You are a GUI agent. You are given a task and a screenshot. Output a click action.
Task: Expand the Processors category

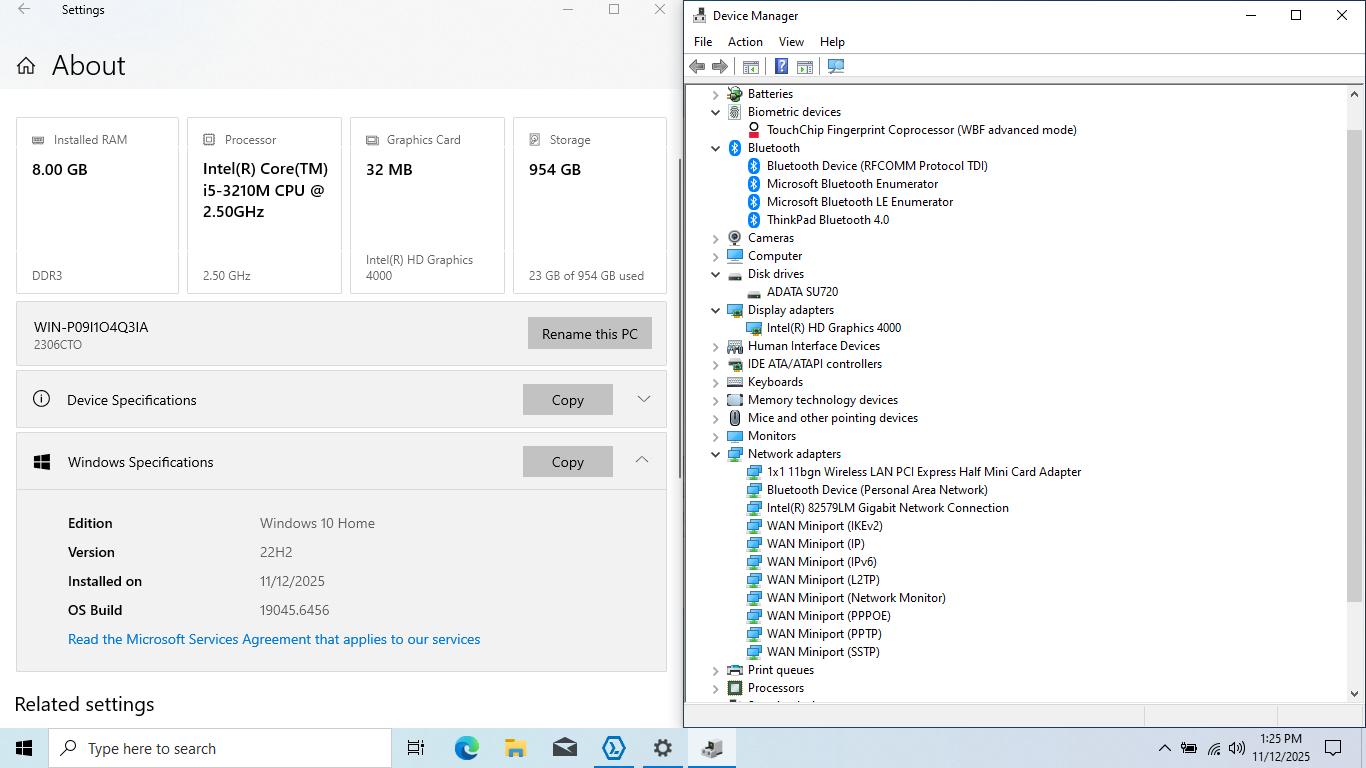pos(715,688)
